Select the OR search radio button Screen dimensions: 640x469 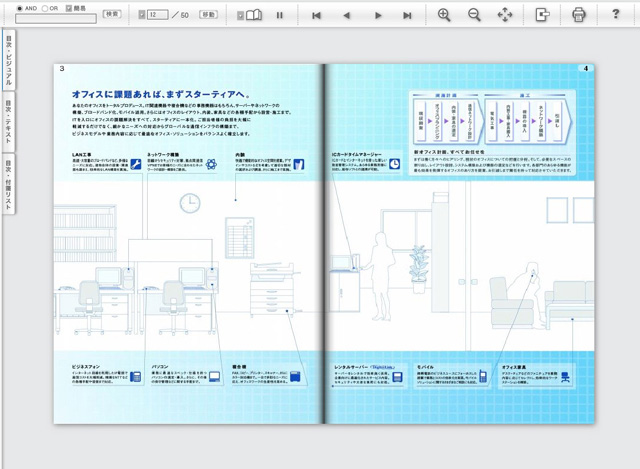point(45,8)
